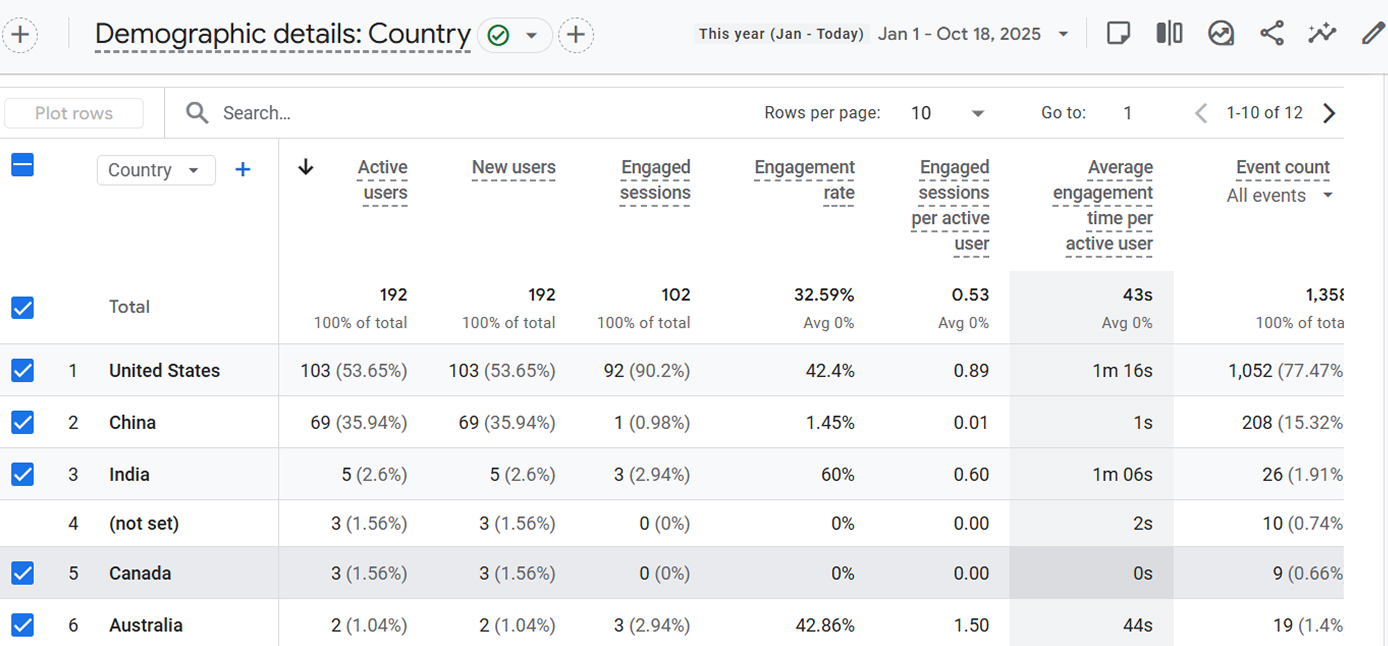Click the This year (Jan - Today) label
This screenshot has height=646, width=1388.
(781, 34)
